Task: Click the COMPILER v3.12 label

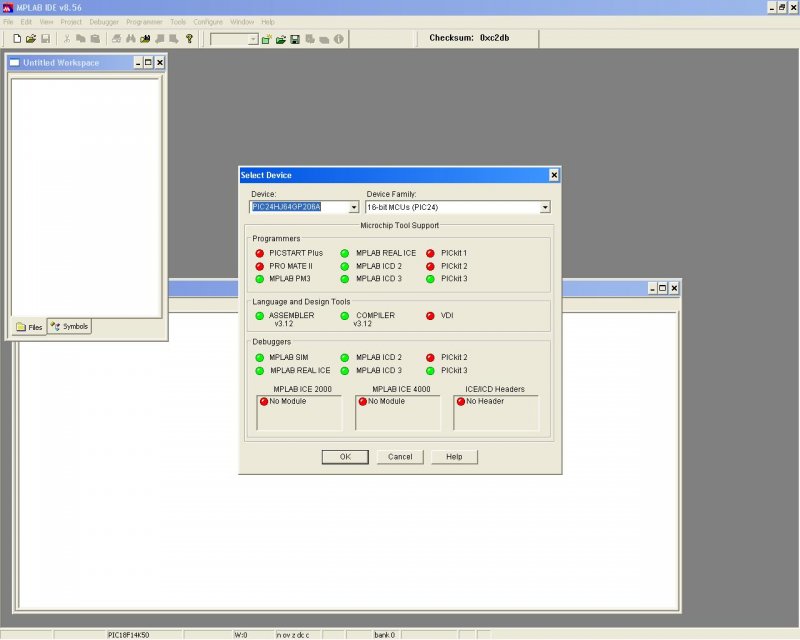Action: pos(374,319)
